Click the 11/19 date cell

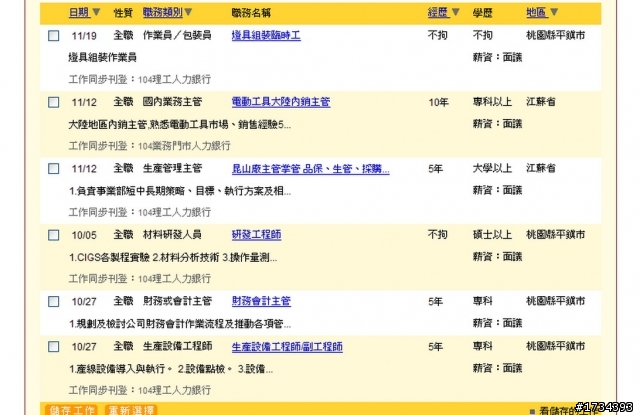(84, 36)
